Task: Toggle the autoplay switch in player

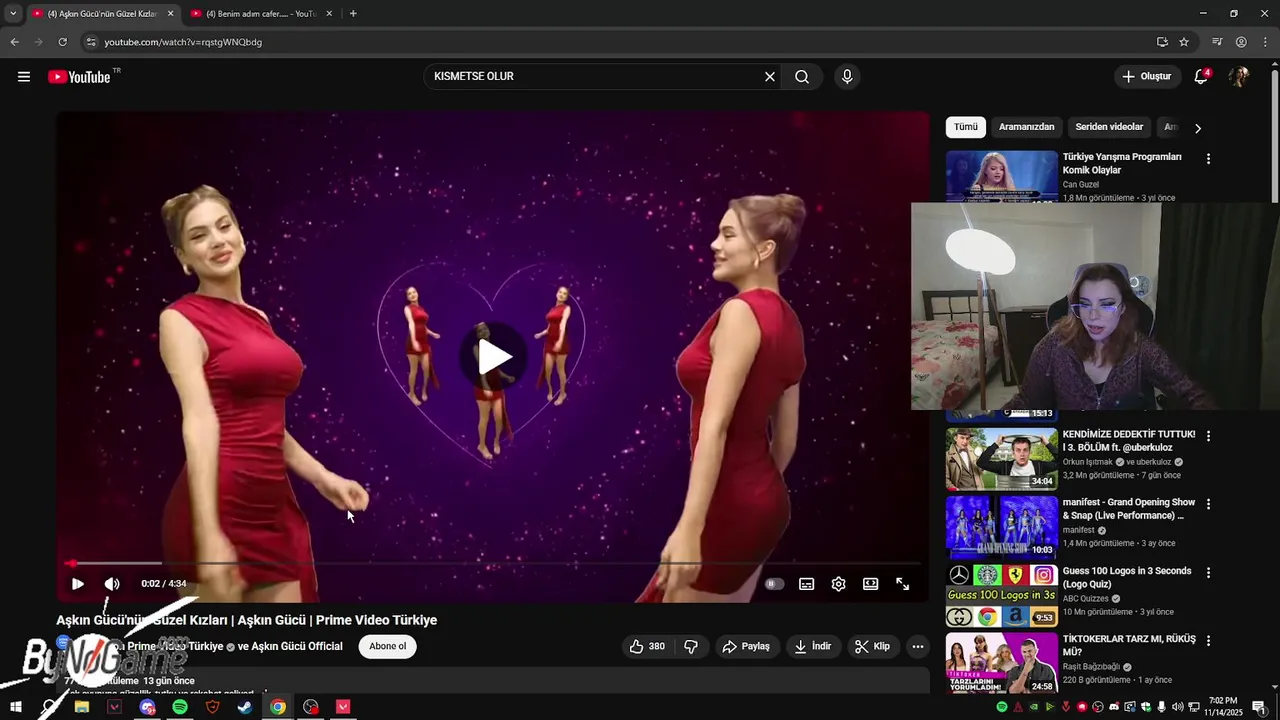Action: pos(774,584)
